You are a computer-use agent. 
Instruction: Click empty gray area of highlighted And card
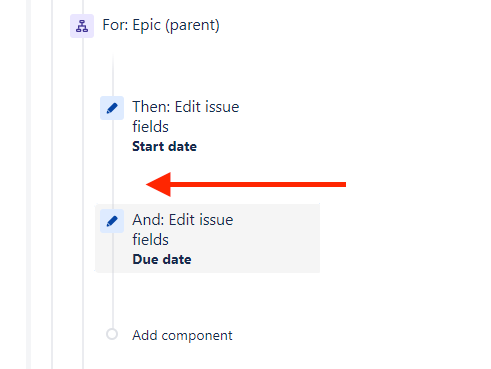tap(277, 238)
